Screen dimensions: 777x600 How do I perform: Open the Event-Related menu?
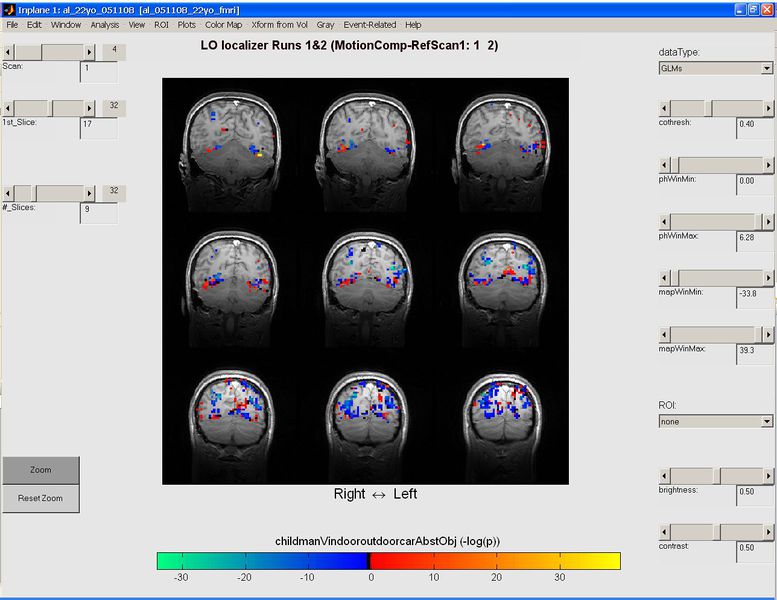click(x=369, y=24)
